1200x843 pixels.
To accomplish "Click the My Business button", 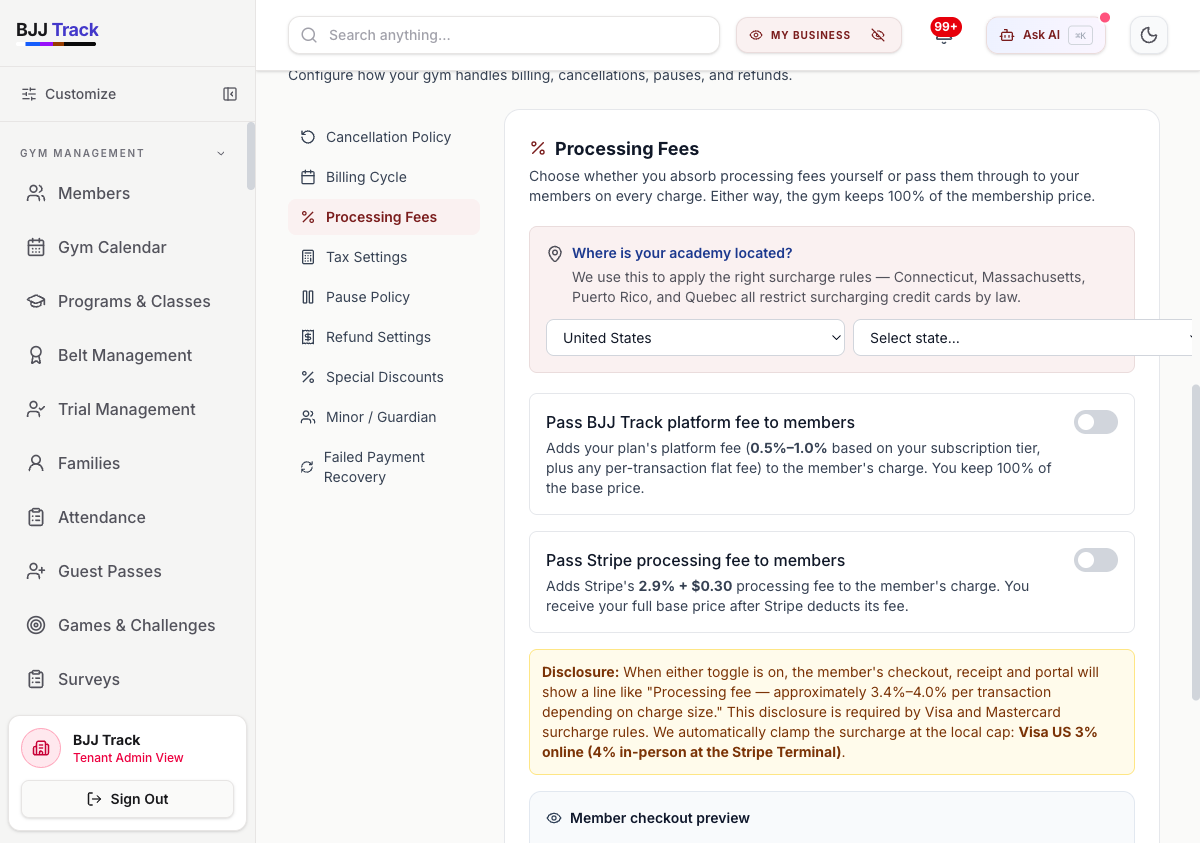I will 819,35.
